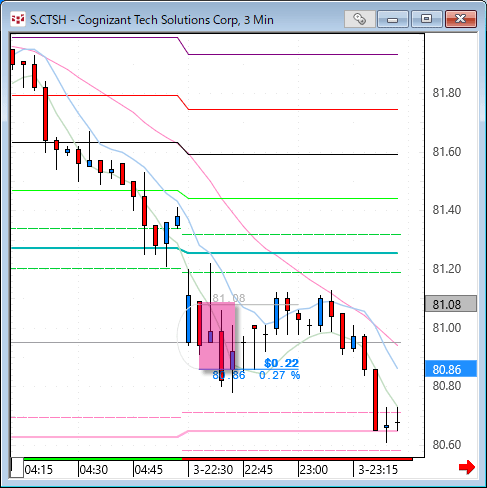Click the 80.60 price label on scale
487x488 pixels.
(447, 444)
